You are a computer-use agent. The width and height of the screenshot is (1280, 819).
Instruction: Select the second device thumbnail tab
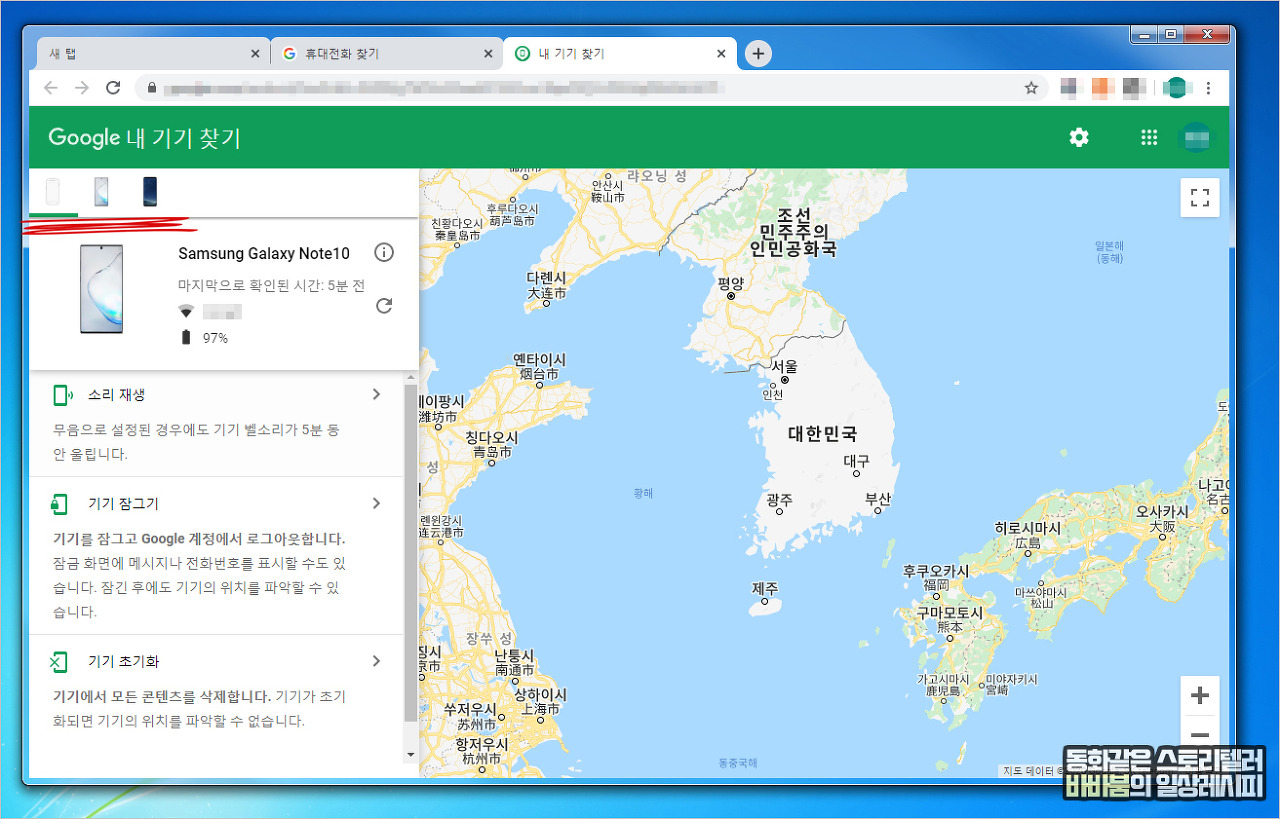click(101, 191)
